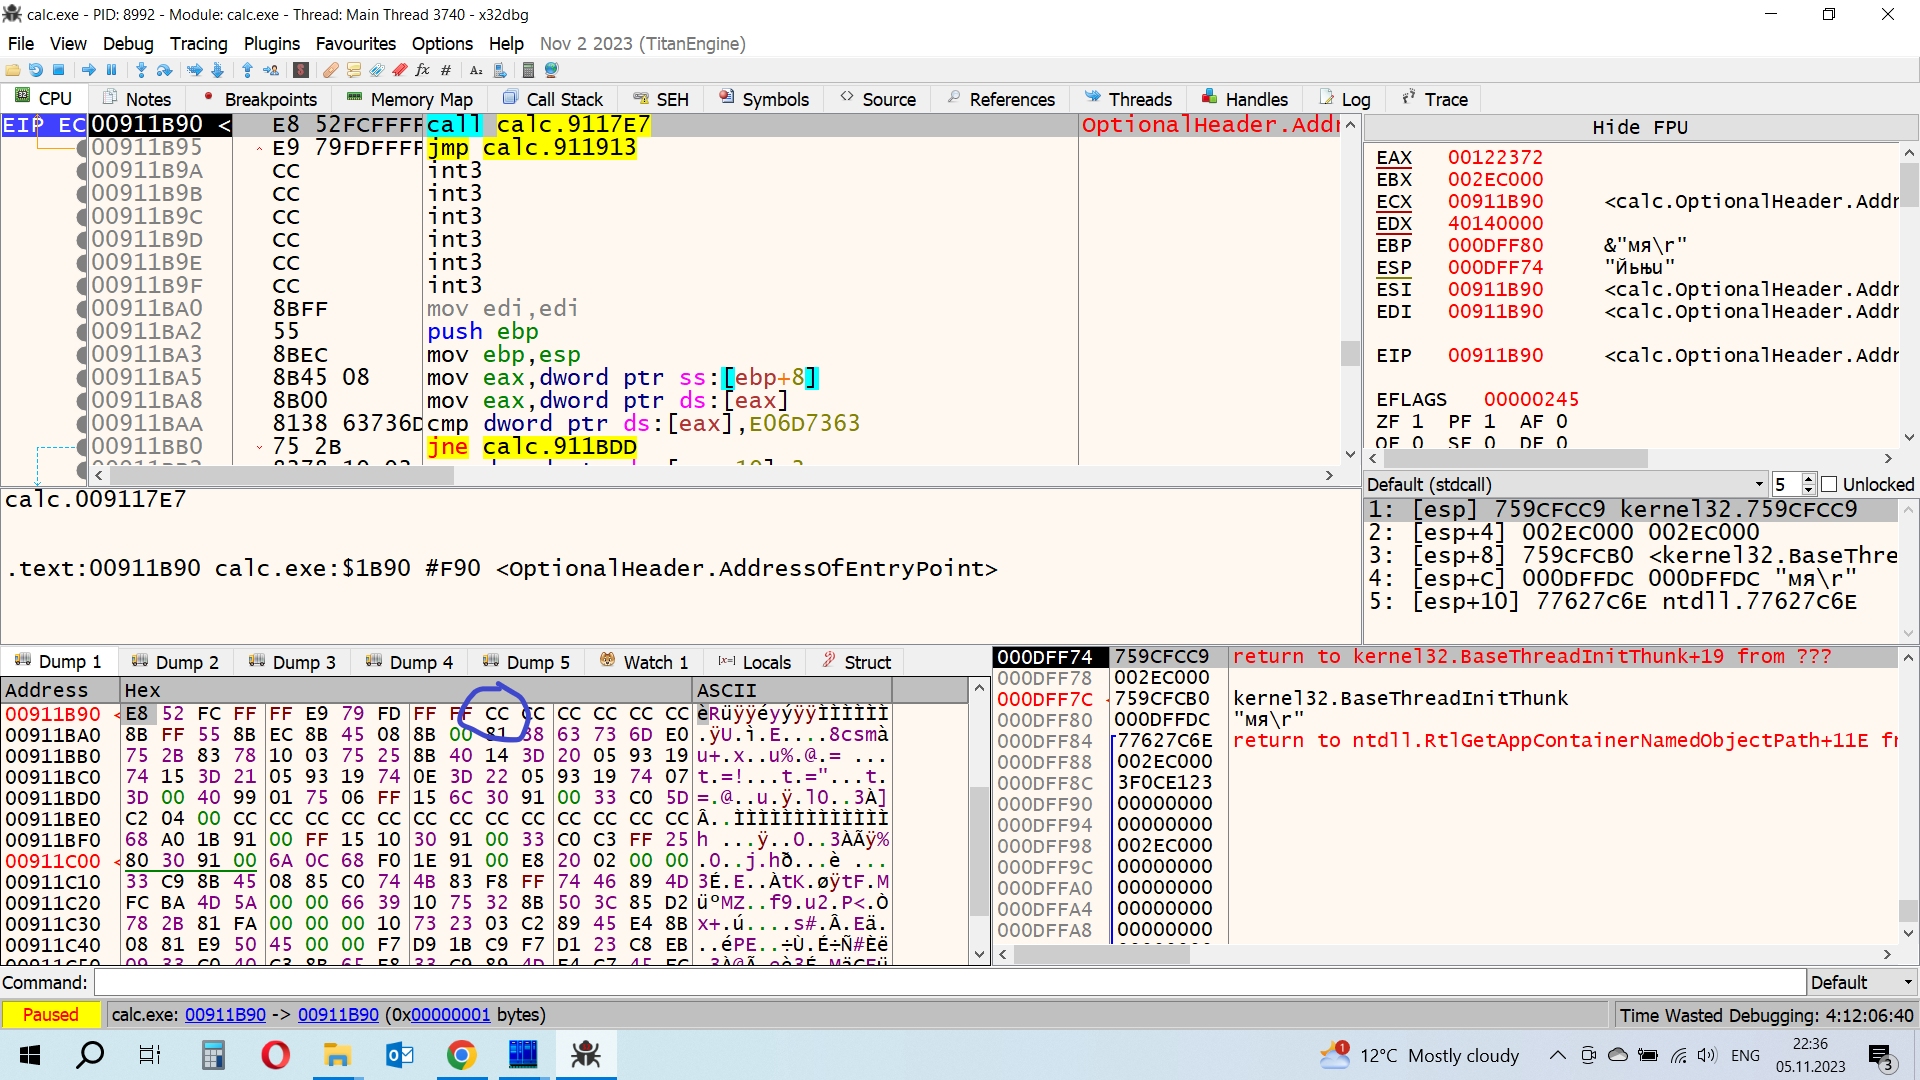Open the Calculator tool icon
Image resolution: width=1920 pixels, height=1080 pixels.
pyautogui.click(x=530, y=70)
